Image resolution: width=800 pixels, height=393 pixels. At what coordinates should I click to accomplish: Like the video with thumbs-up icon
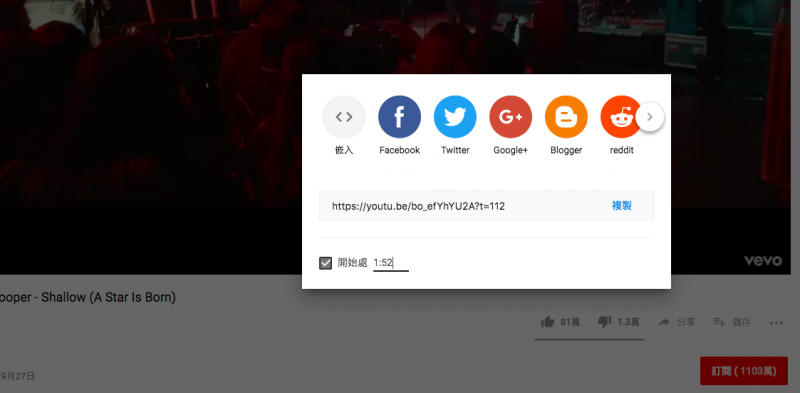click(547, 322)
